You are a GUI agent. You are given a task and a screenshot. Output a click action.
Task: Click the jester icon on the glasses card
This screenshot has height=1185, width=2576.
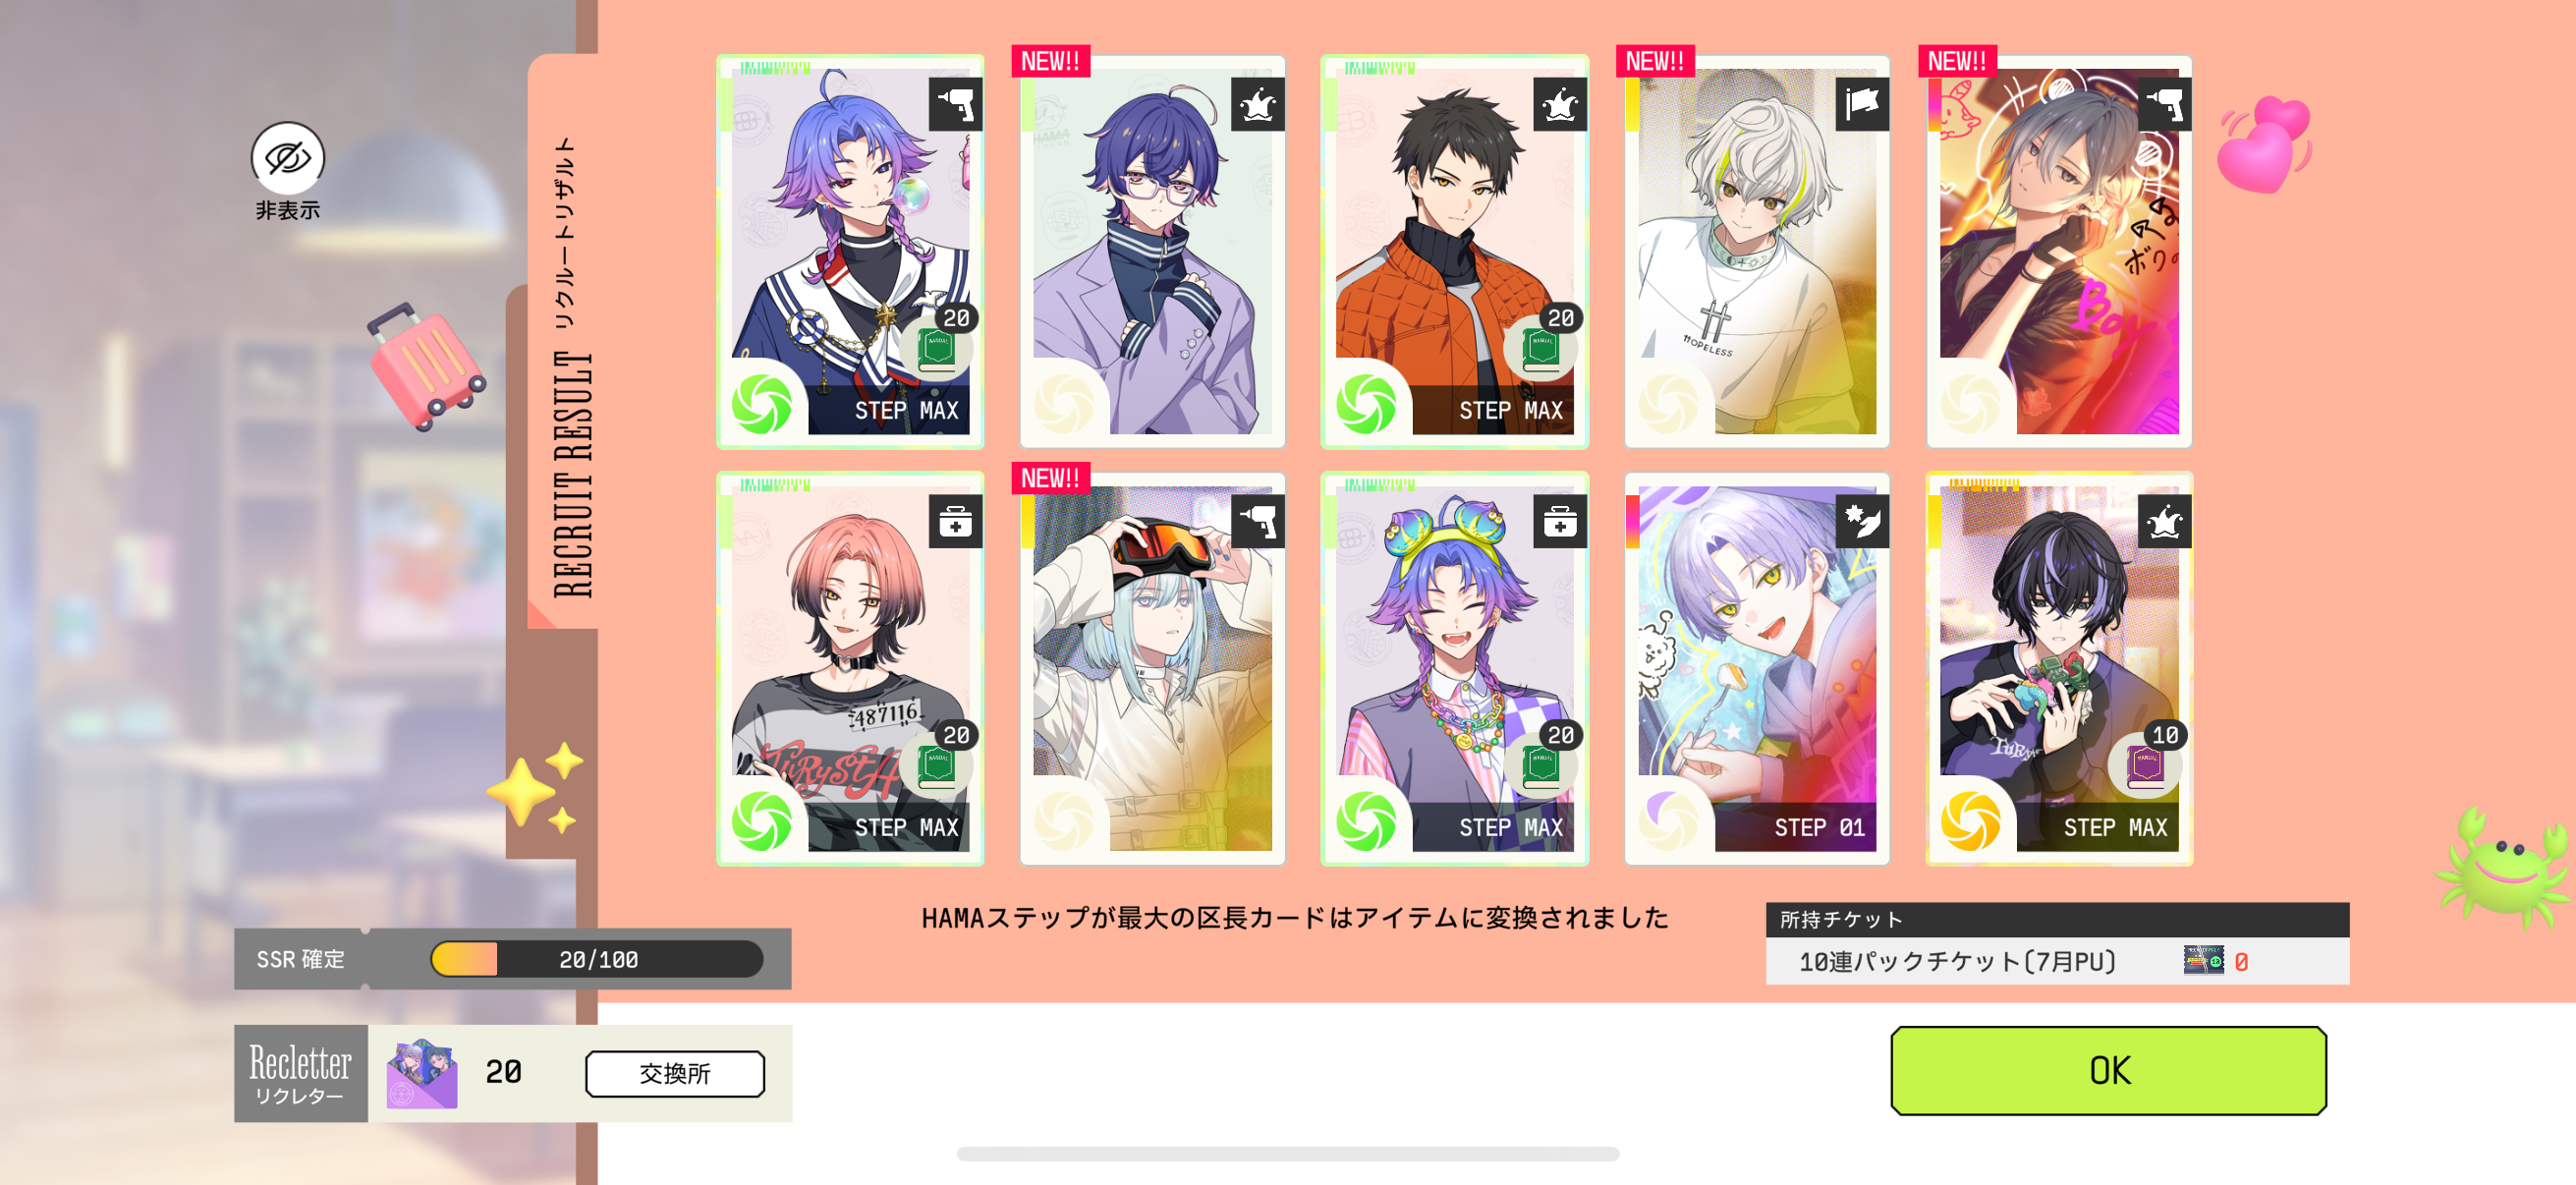tap(1257, 104)
